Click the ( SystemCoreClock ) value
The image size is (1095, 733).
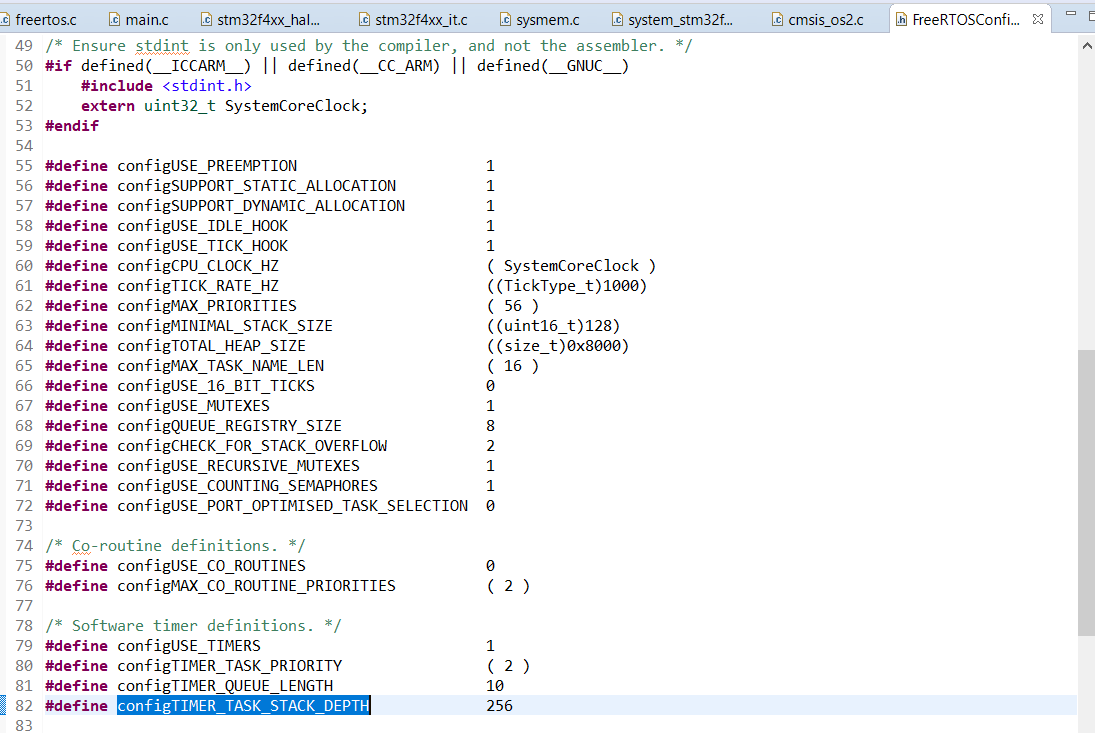[571, 266]
